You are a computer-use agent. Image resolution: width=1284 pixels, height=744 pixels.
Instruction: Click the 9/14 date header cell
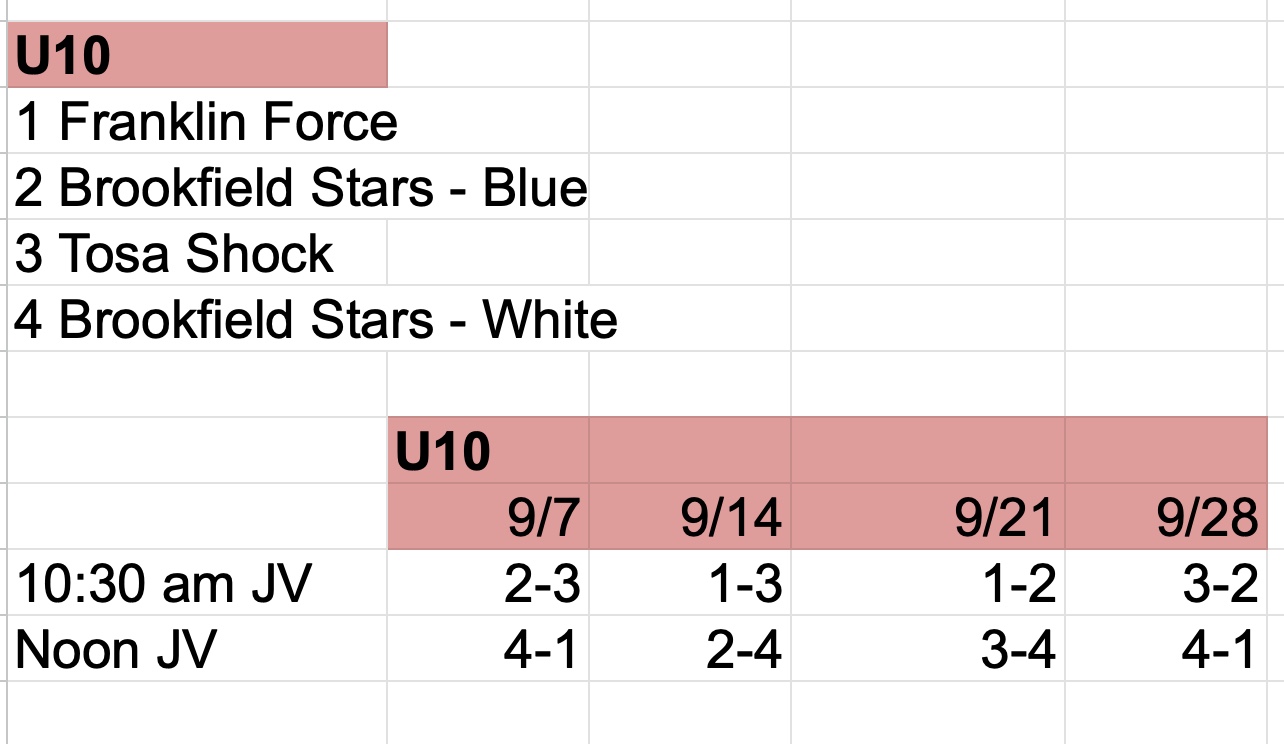(690, 517)
